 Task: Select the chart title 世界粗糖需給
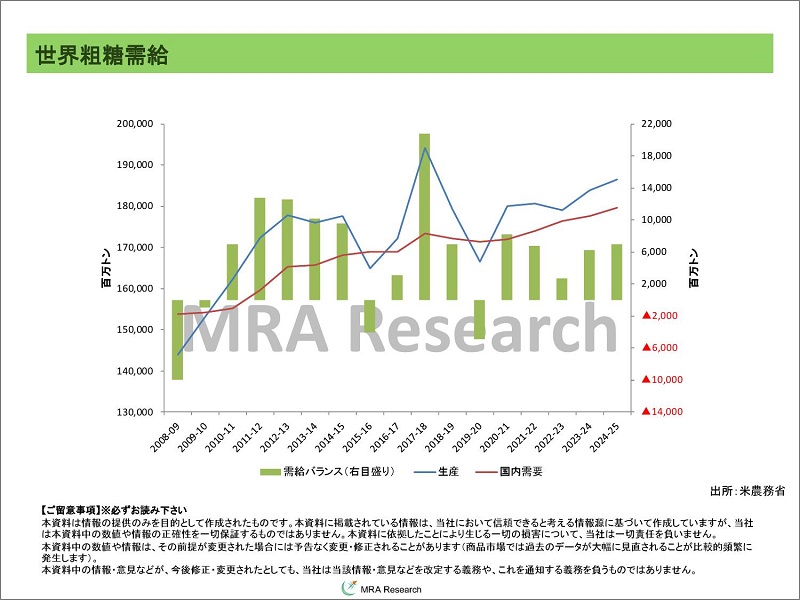102,55
